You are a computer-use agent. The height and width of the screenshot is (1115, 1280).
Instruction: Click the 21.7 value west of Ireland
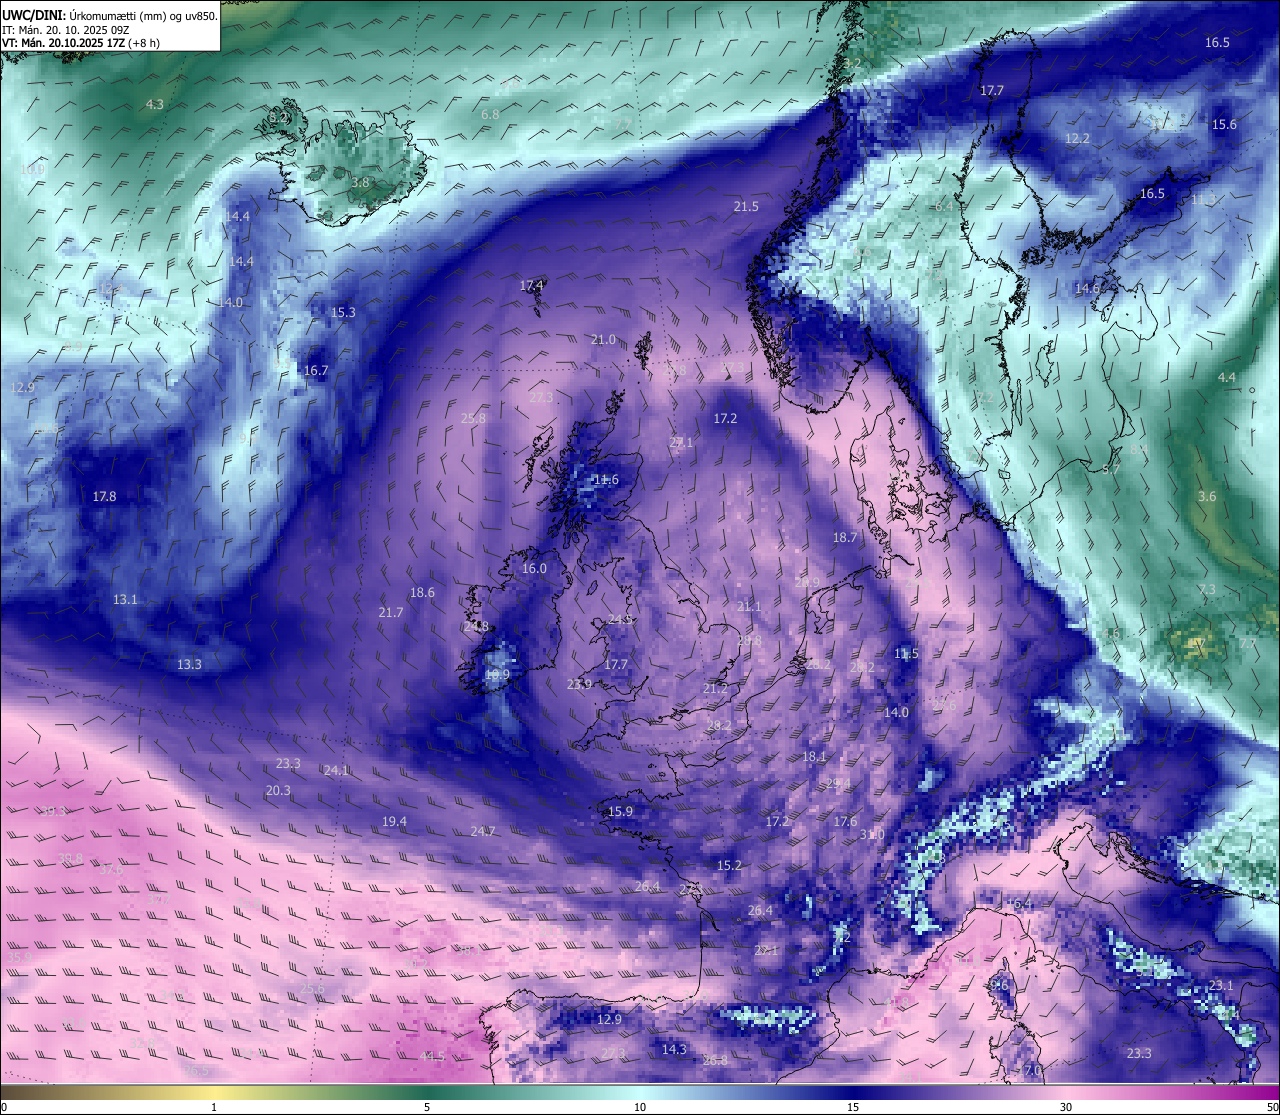coord(390,612)
